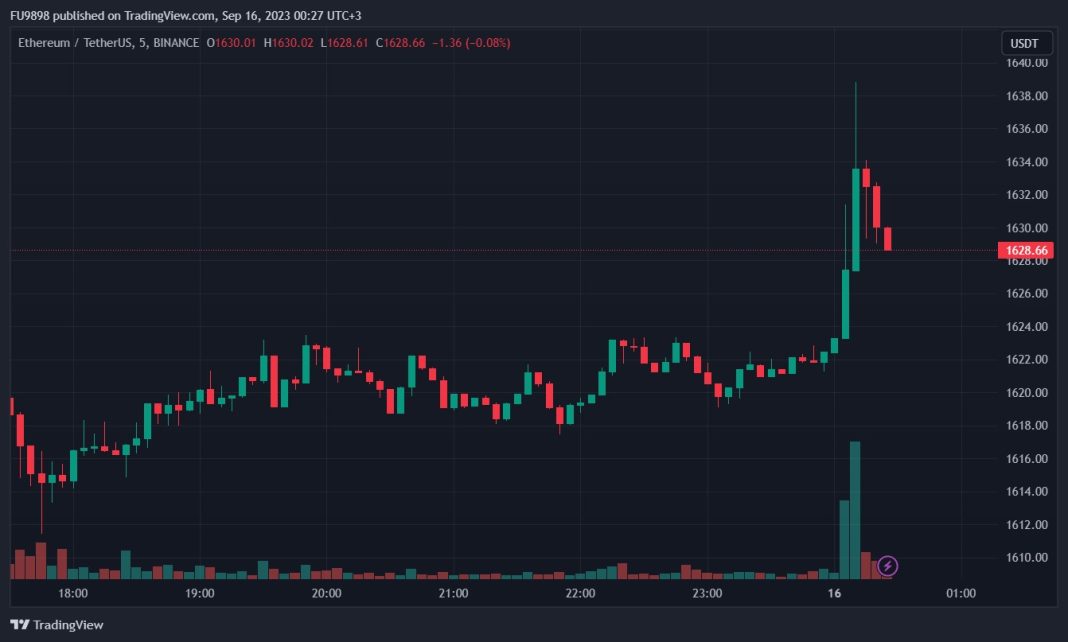Click the 22:00 time axis label

[580, 593]
